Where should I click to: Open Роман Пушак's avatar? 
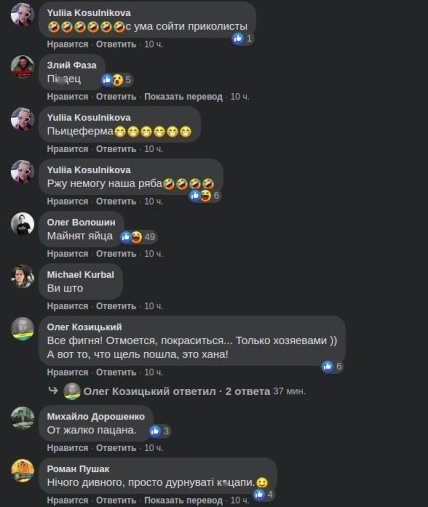[x=22, y=471]
